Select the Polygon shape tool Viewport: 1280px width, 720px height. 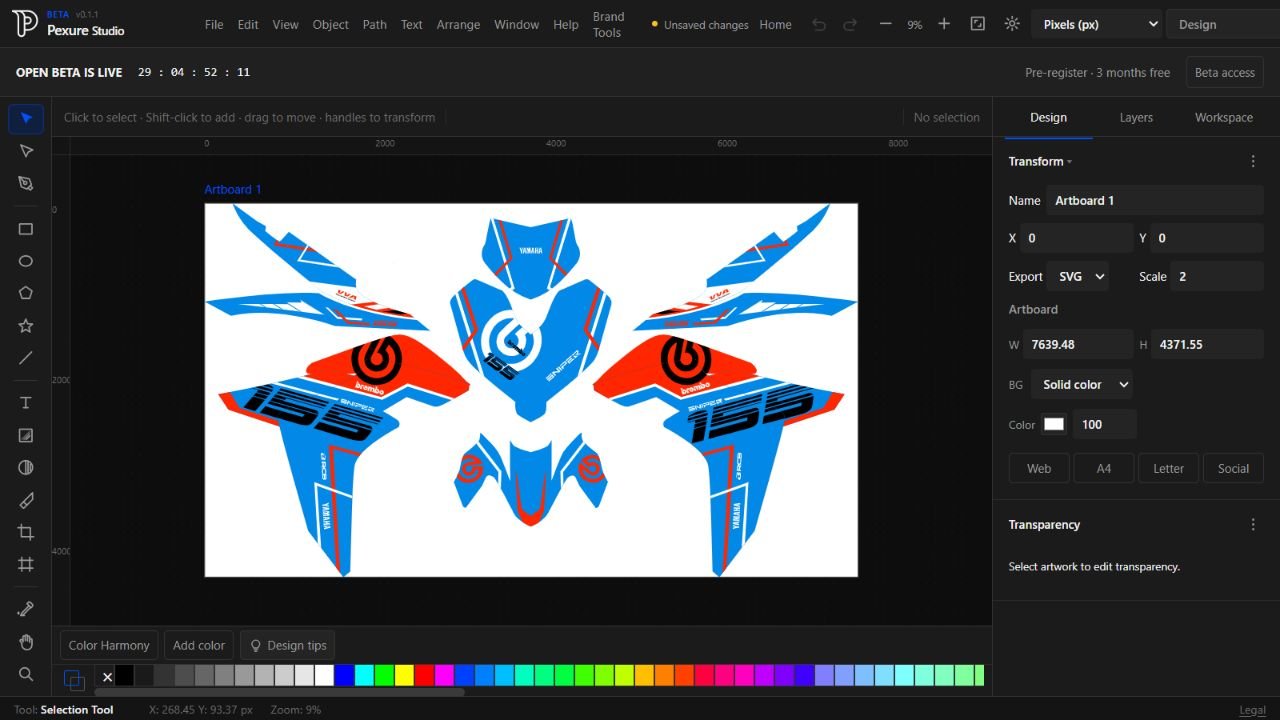click(26, 293)
